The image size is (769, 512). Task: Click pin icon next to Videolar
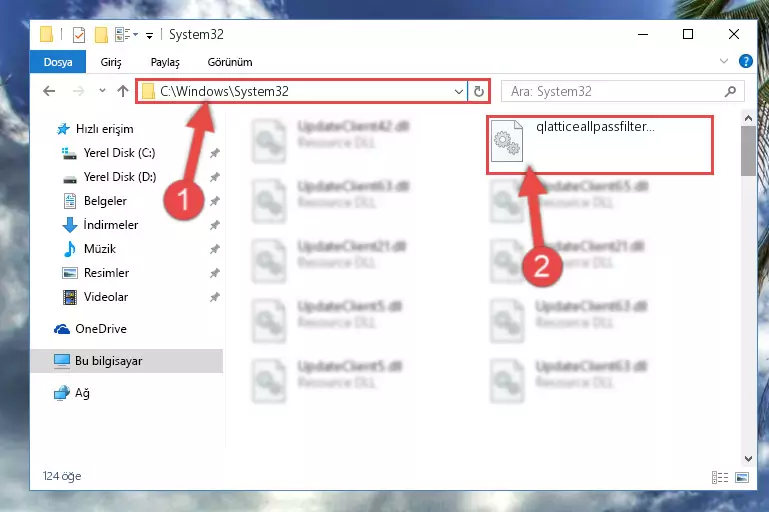(214, 297)
